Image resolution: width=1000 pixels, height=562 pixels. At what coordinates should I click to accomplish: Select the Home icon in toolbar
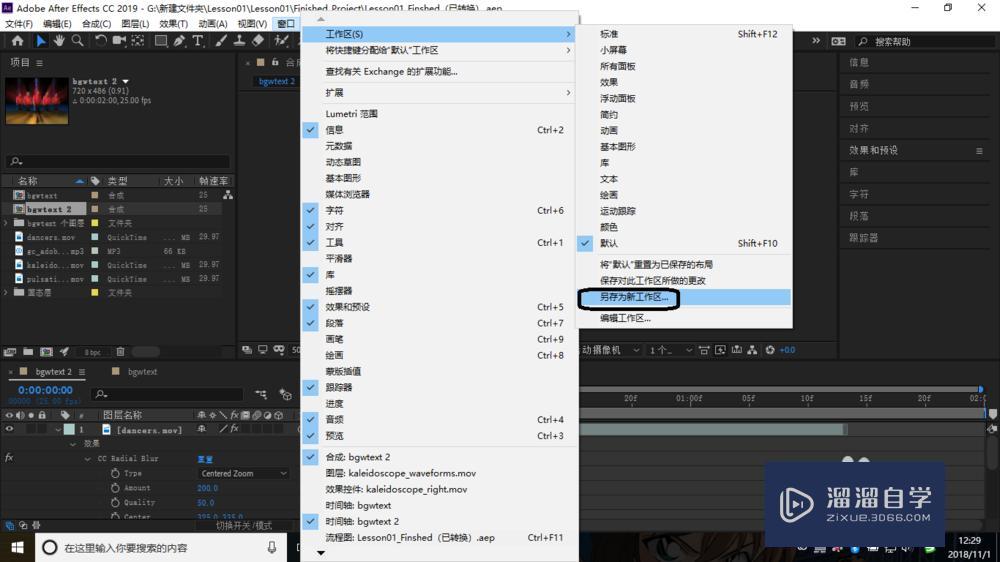pos(17,41)
